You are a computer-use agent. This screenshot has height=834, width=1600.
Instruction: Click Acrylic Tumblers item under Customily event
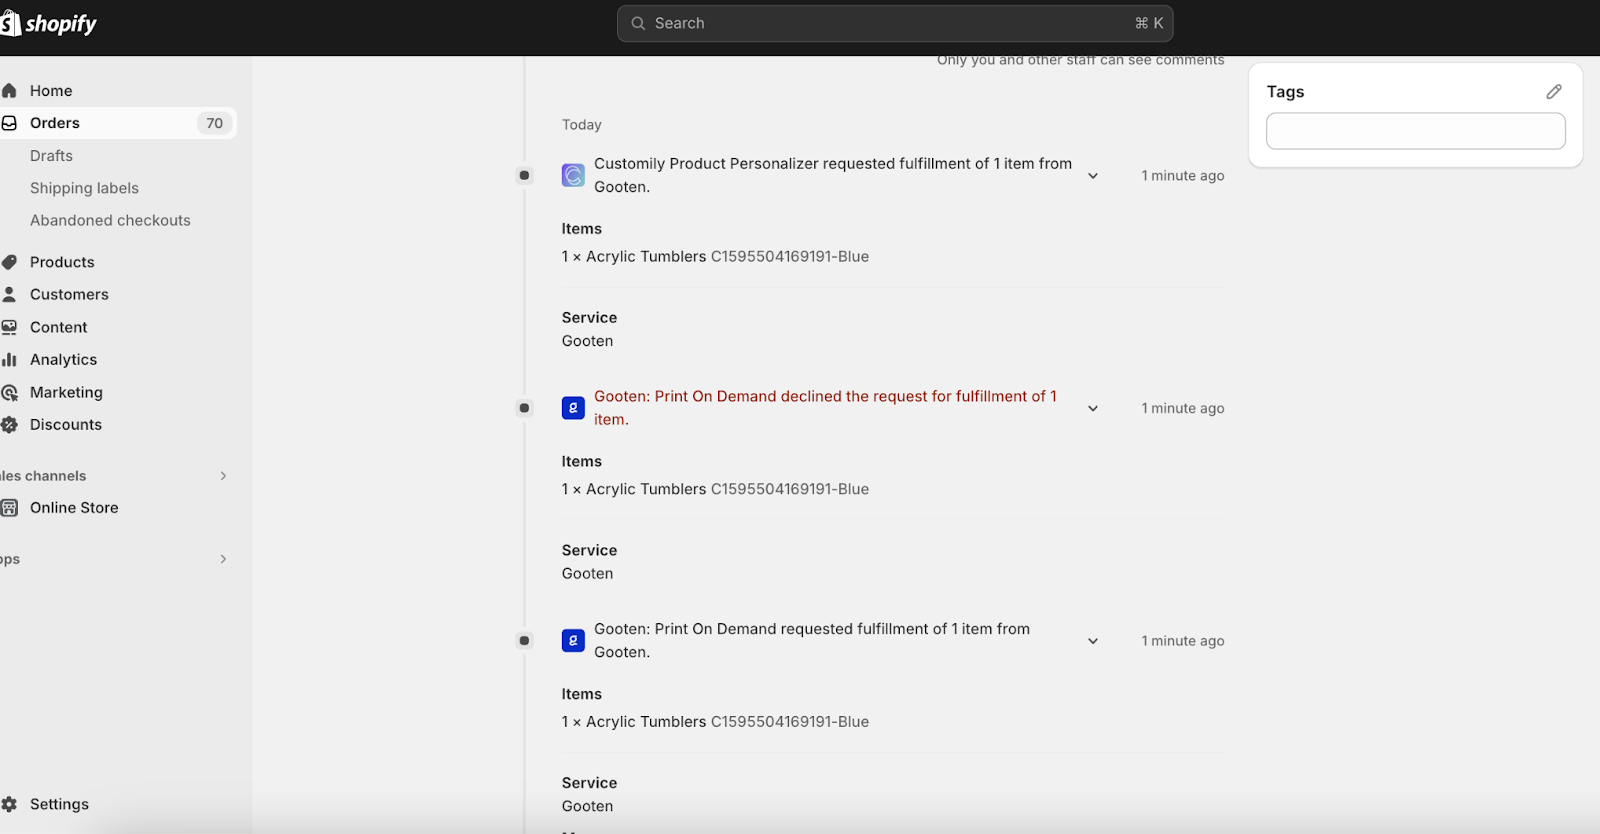(715, 257)
